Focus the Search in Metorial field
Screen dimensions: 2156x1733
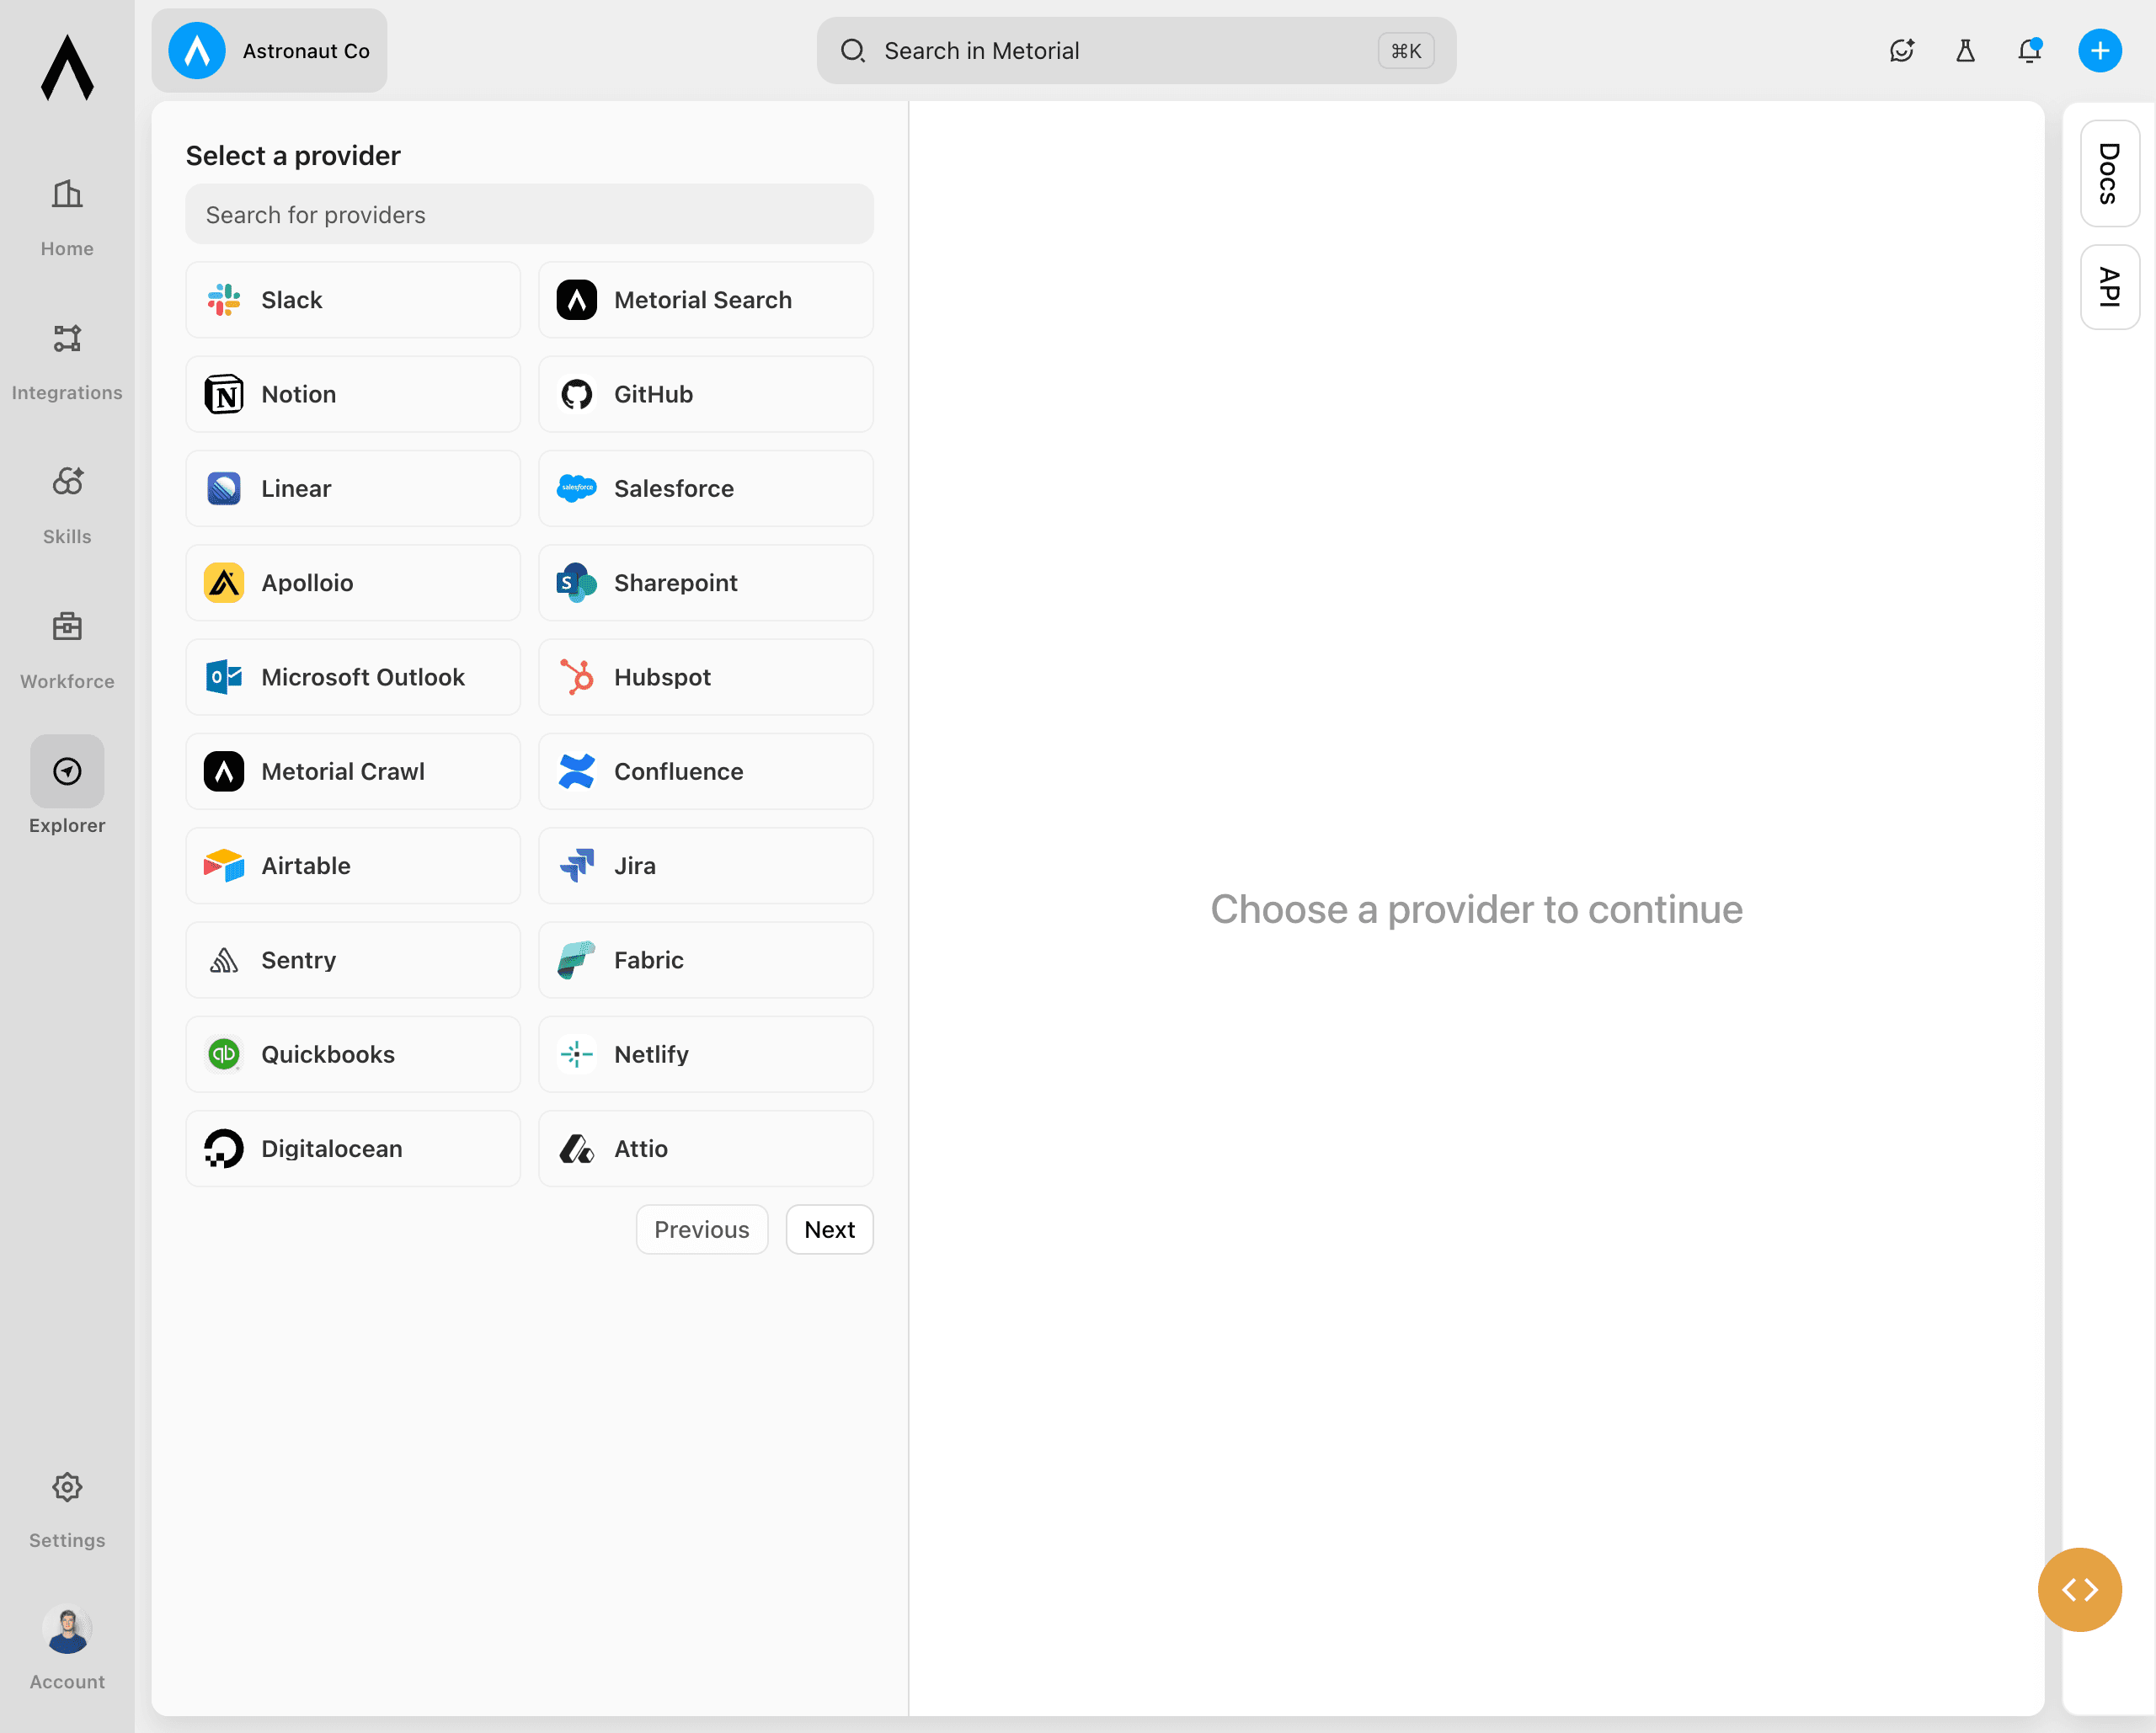pos(1136,51)
